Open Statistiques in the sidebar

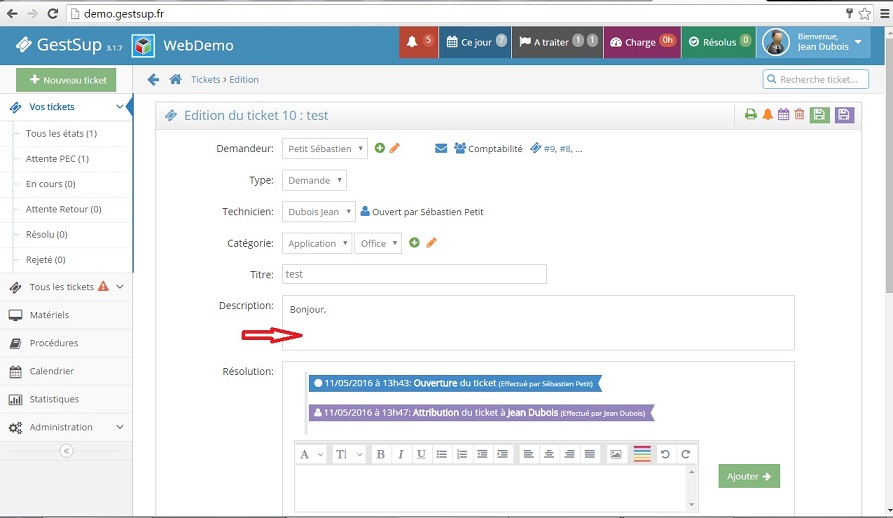(x=66, y=399)
